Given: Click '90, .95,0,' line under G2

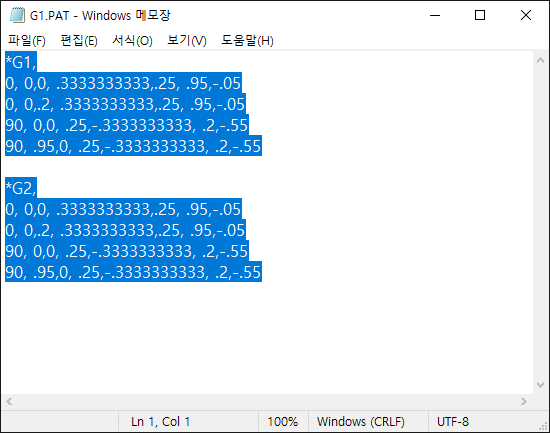Looking at the screenshot, I should (x=133, y=272).
